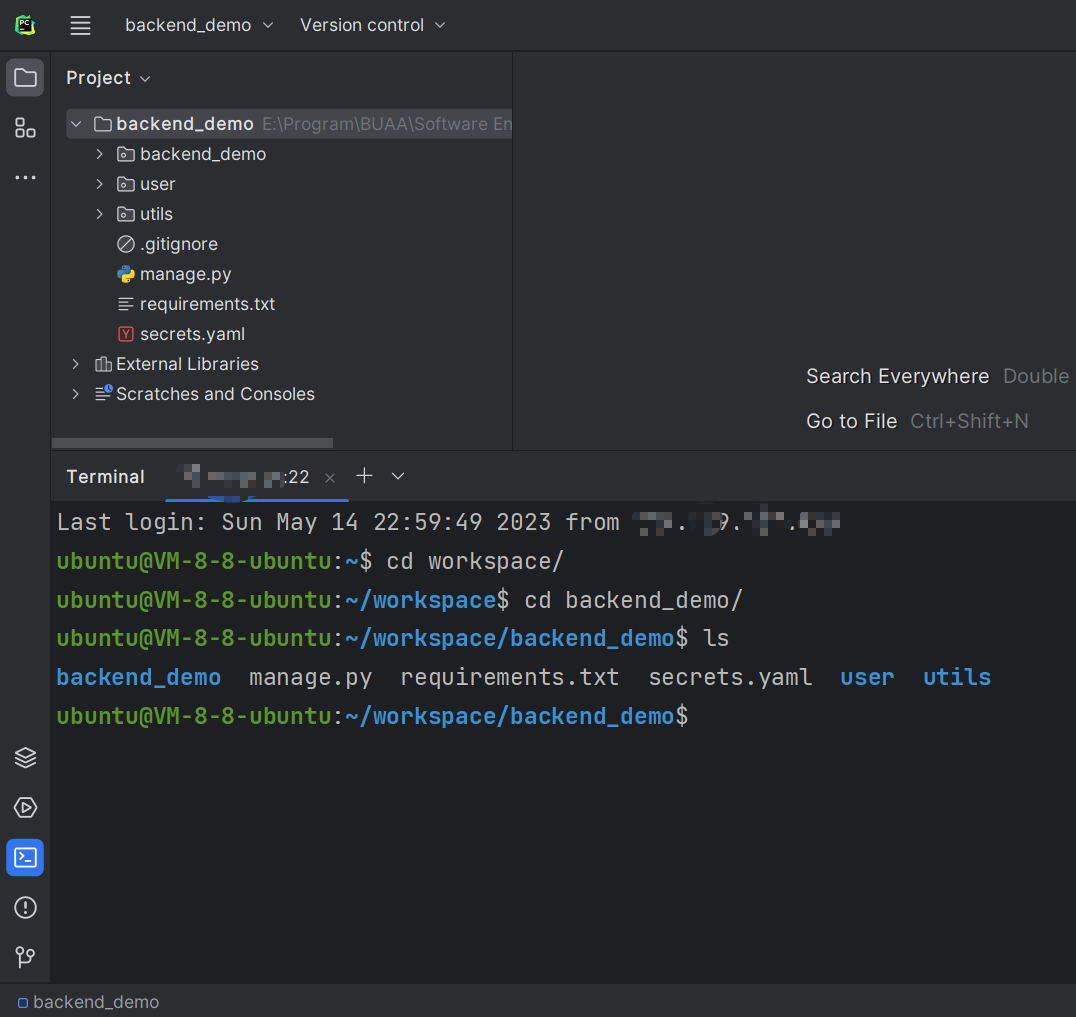Open the hamburger main menu
This screenshot has width=1076, height=1017.
pos(80,26)
